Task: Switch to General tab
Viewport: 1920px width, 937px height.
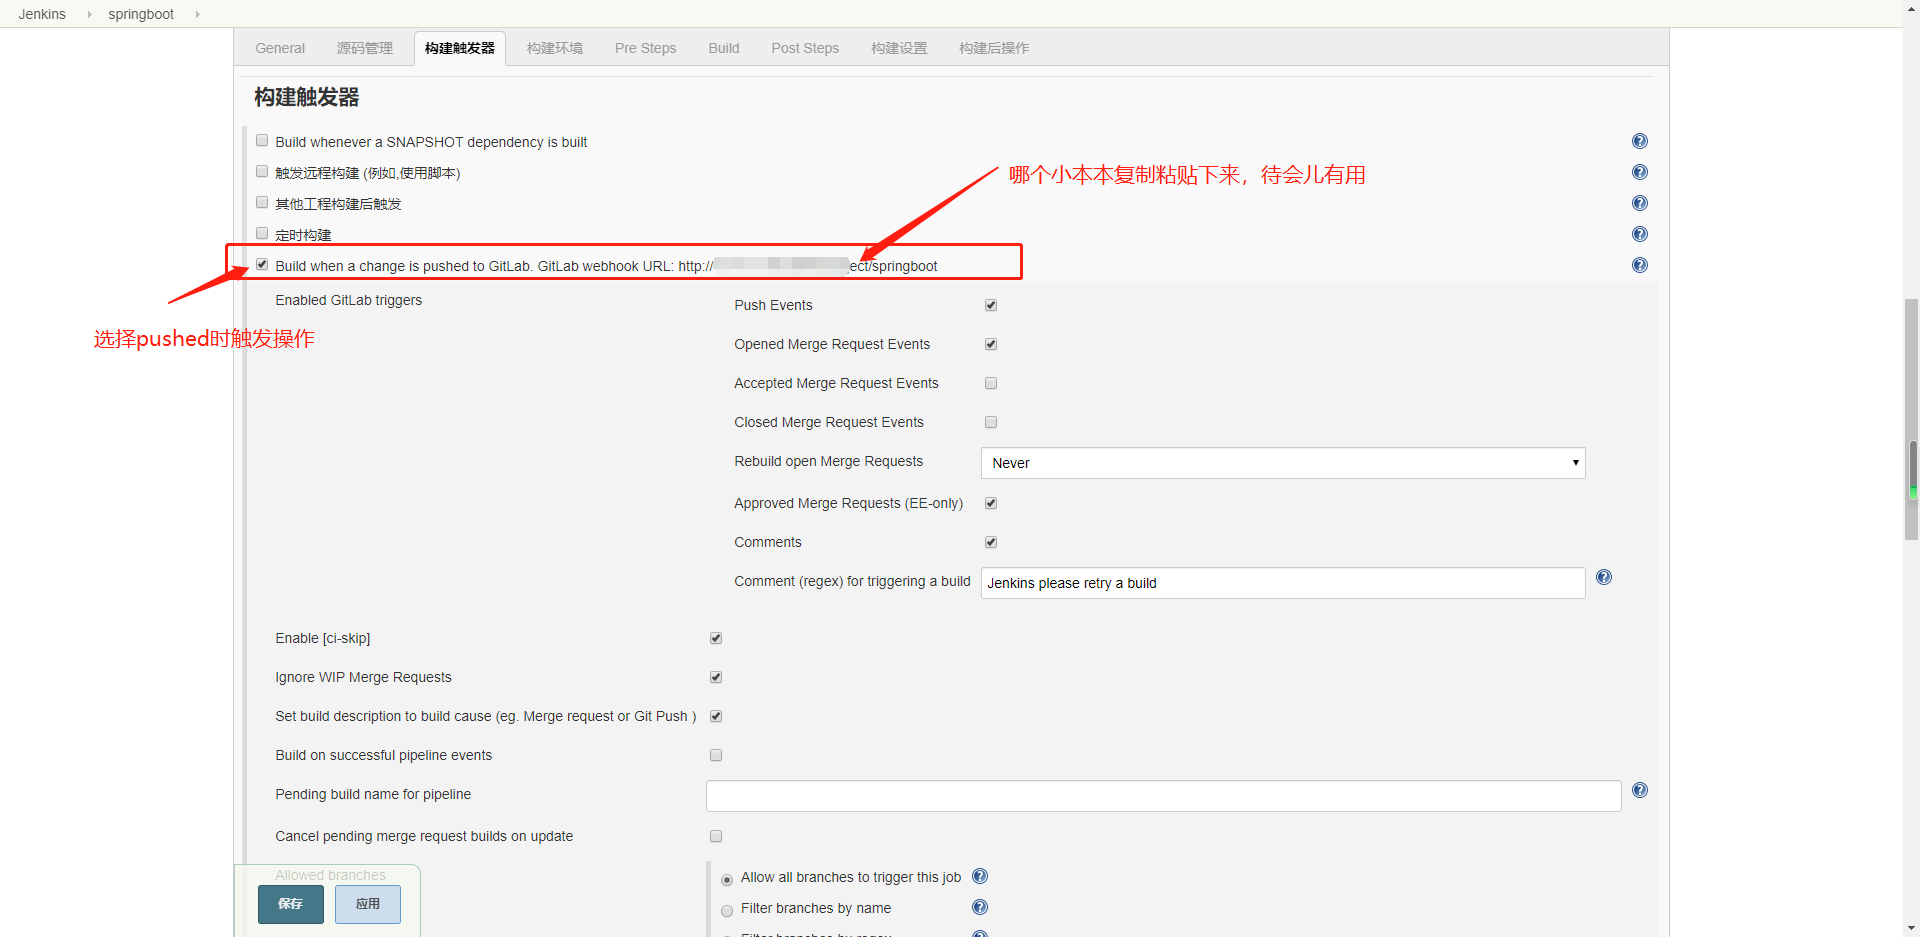Action: [280, 48]
